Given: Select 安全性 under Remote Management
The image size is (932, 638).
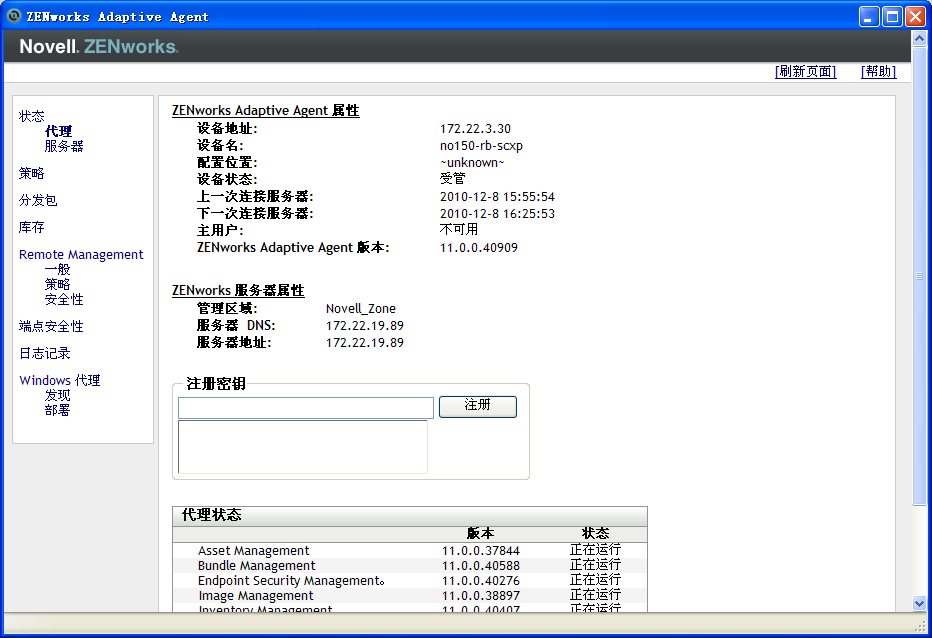Looking at the screenshot, I should pyautogui.click(x=64, y=299).
